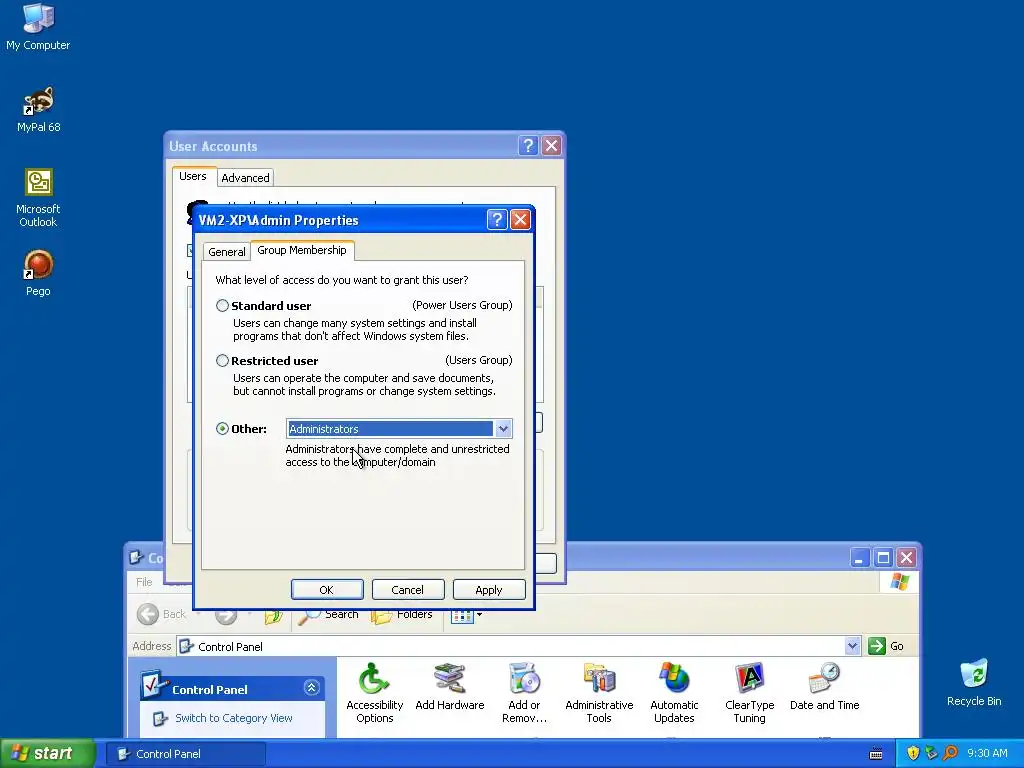
Task: Open Date and Time applet
Action: coord(824,686)
